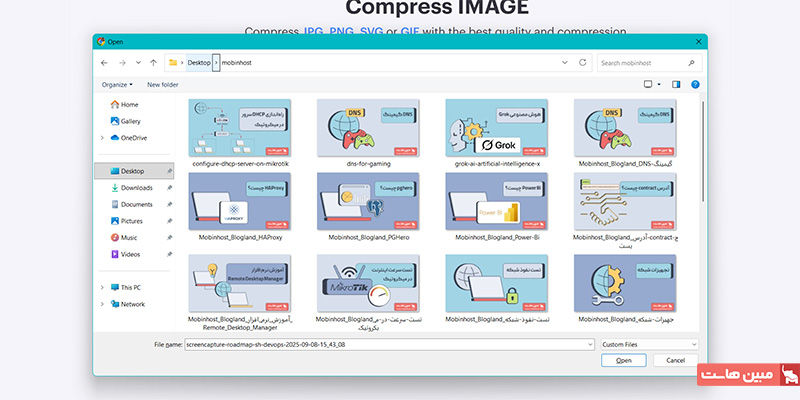Click the Refresh icon in address bar
The height and width of the screenshot is (400, 800).
click(x=582, y=63)
